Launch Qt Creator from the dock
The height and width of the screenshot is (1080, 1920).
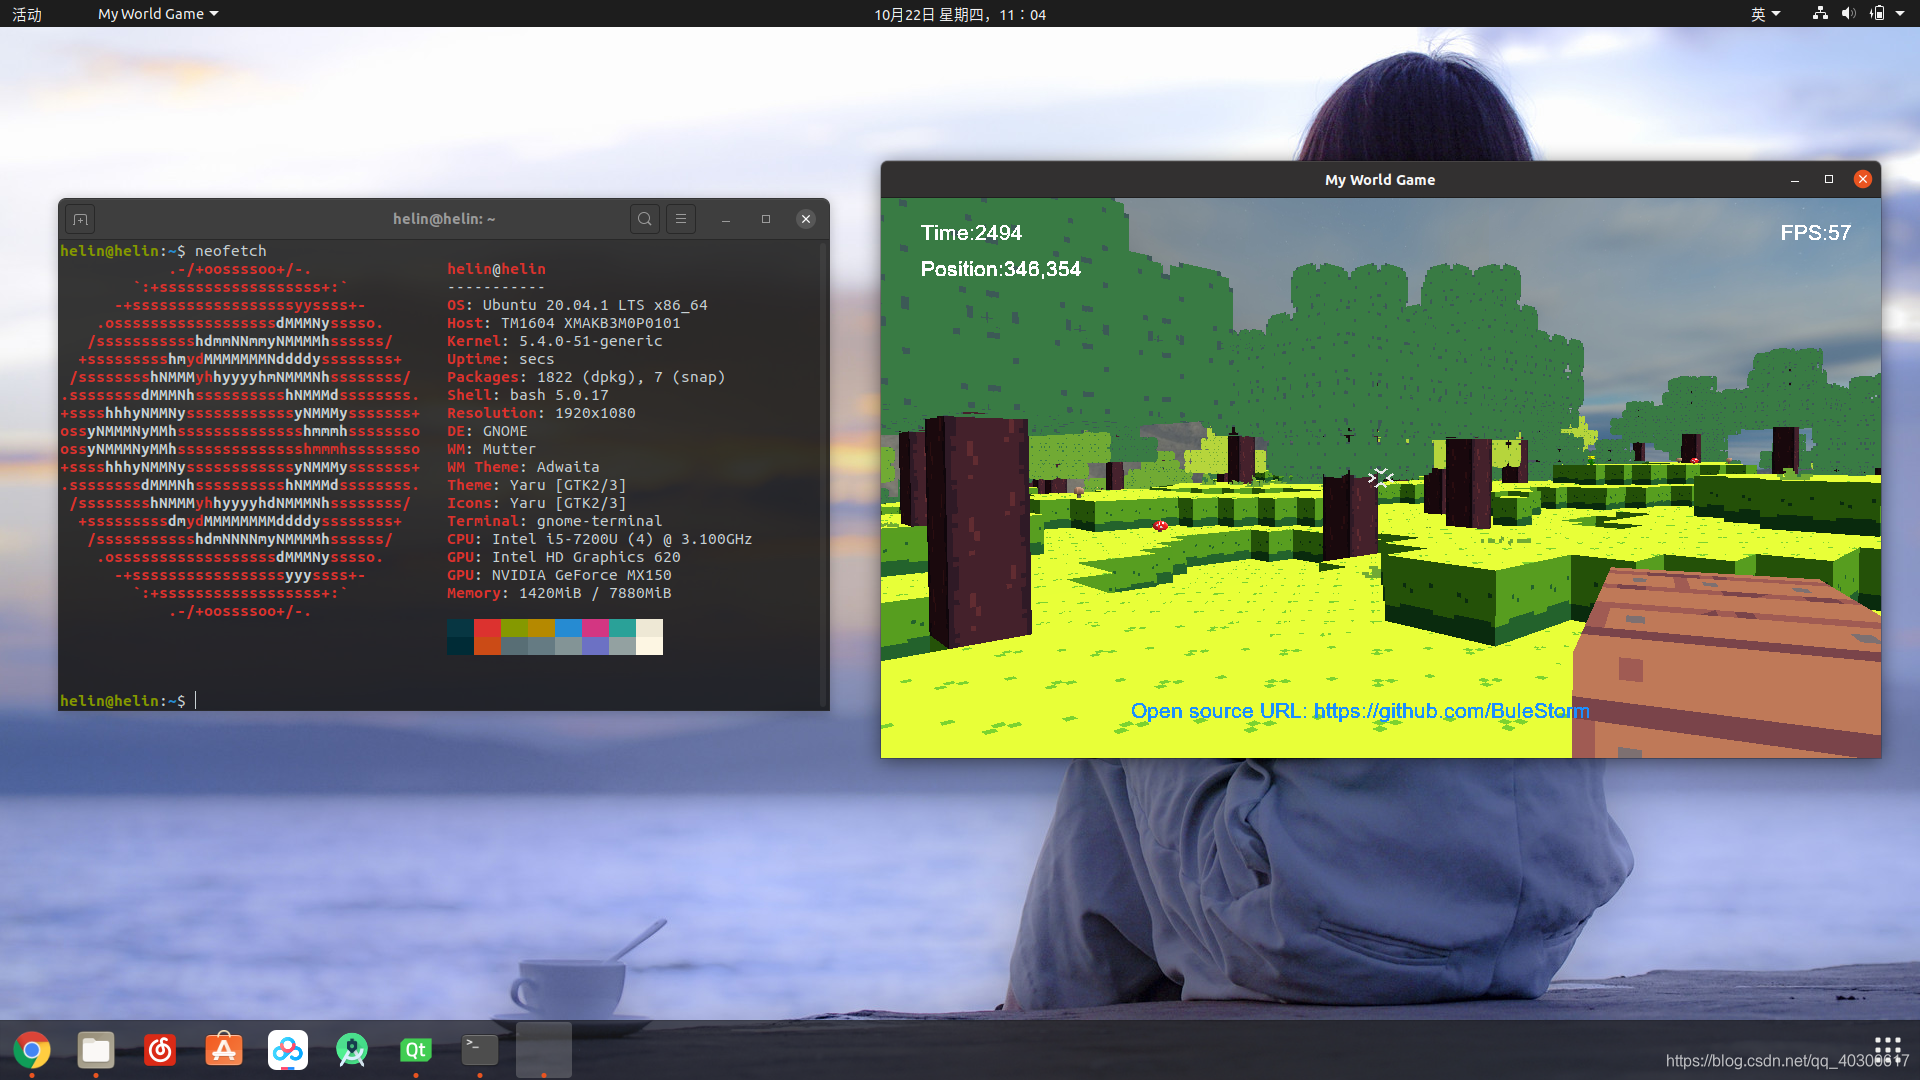[x=416, y=1050]
